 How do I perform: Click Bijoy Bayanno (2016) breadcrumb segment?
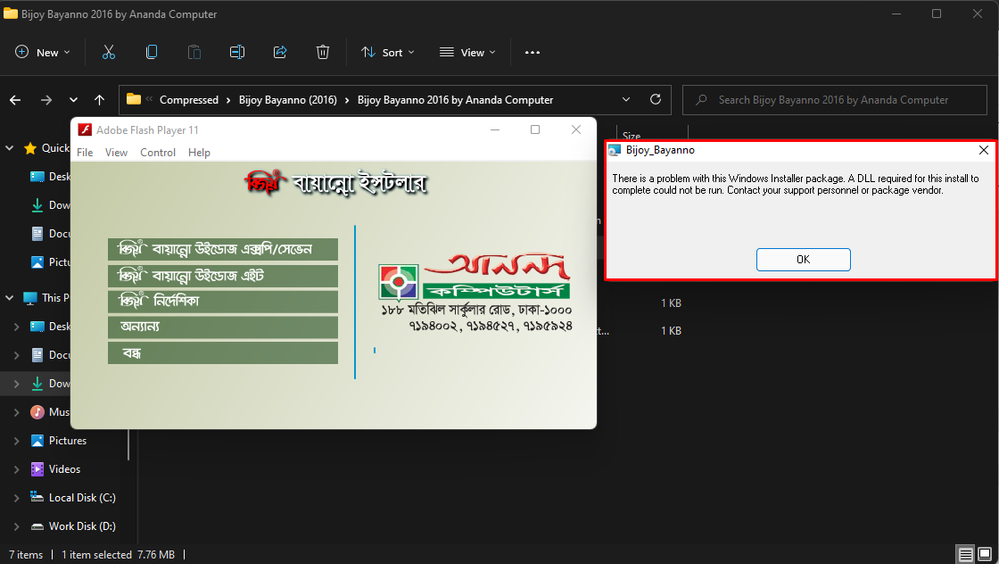point(288,100)
